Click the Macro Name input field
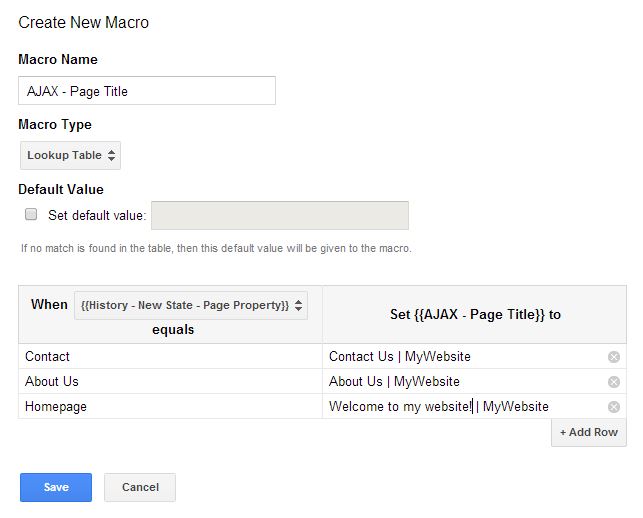This screenshot has width=643, height=518. (x=147, y=91)
